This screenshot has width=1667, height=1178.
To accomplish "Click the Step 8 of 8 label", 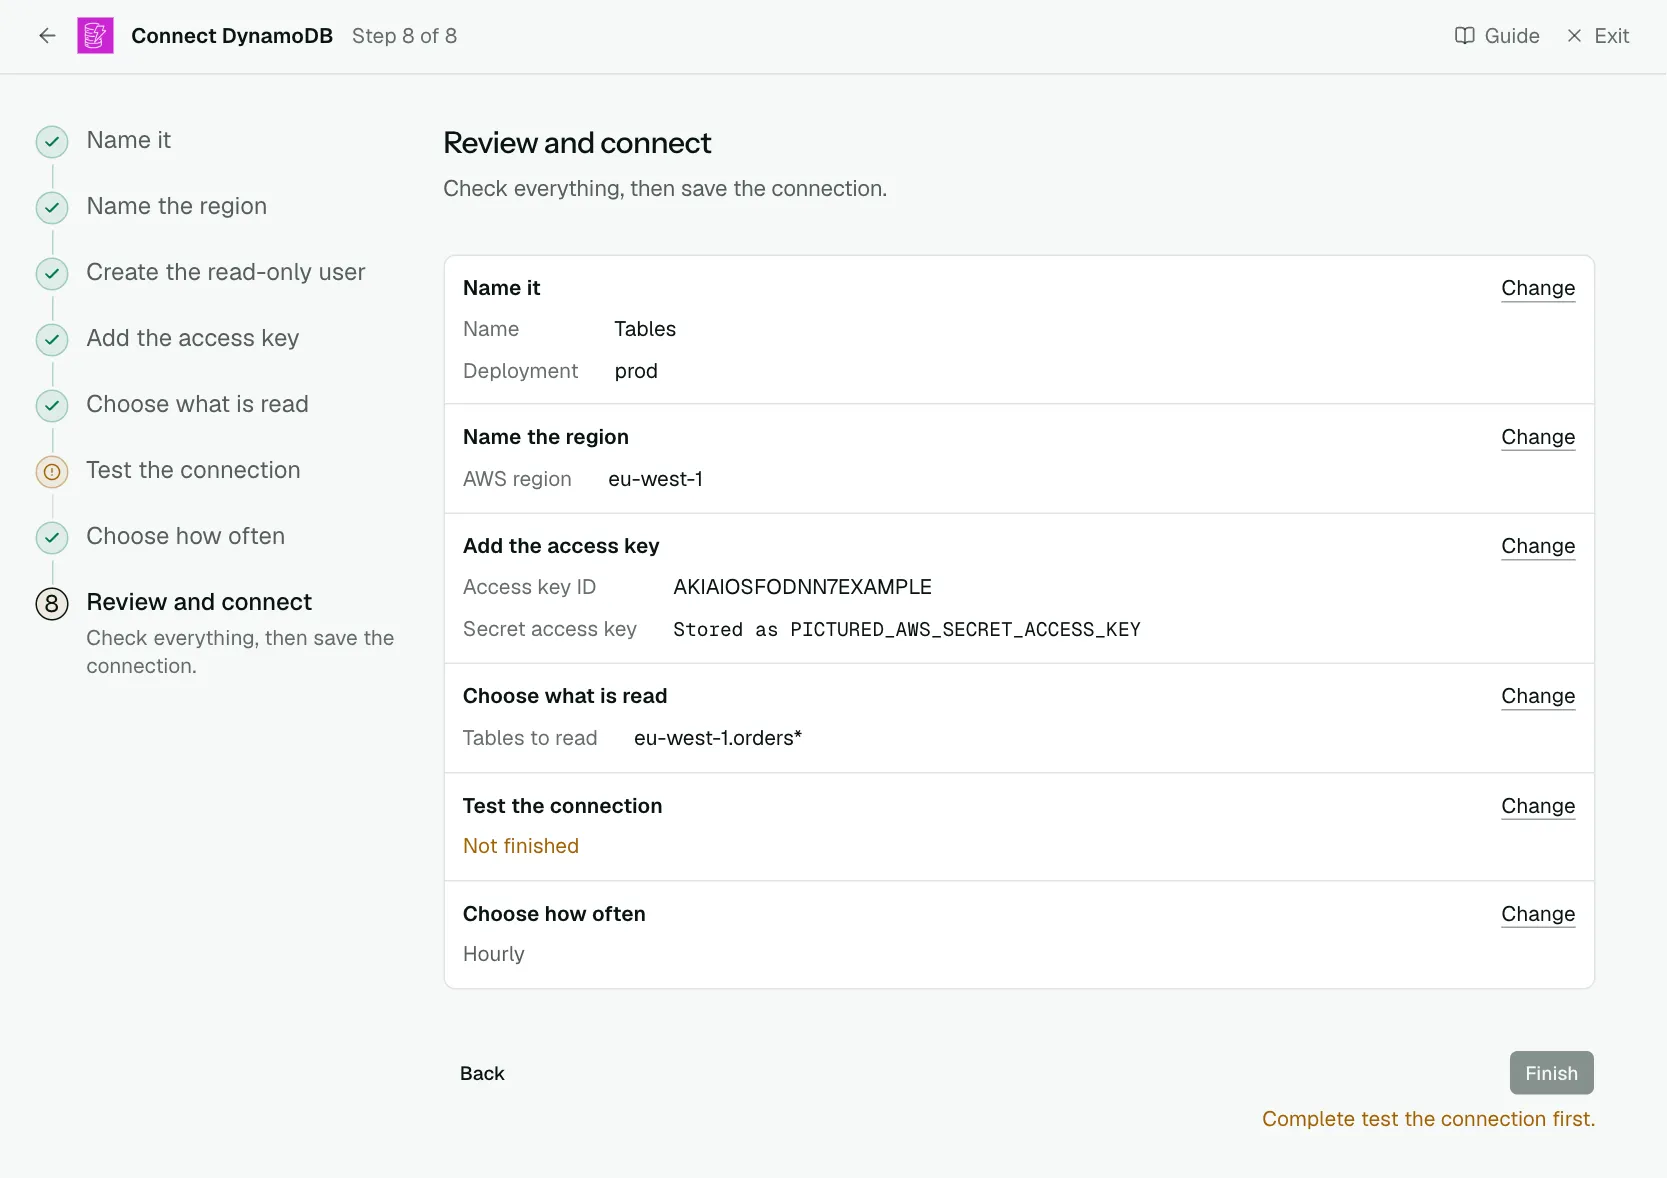I will point(404,36).
